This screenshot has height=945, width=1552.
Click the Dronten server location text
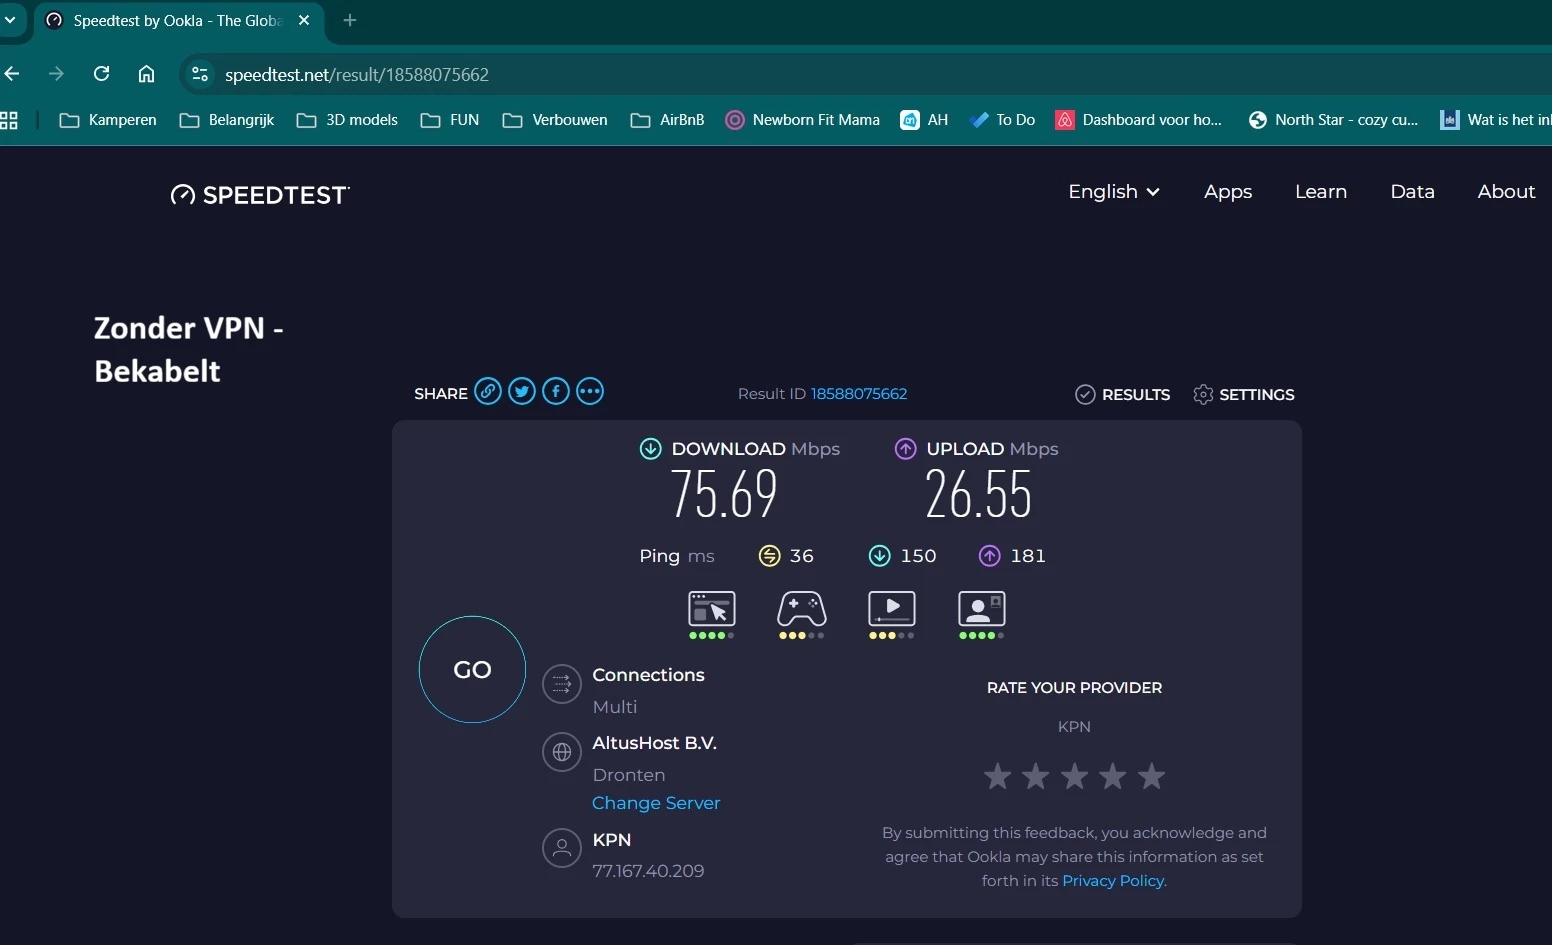click(x=629, y=775)
